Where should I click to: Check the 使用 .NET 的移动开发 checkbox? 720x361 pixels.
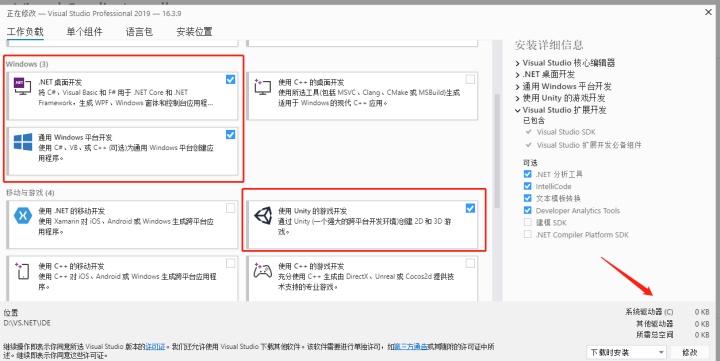231,208
